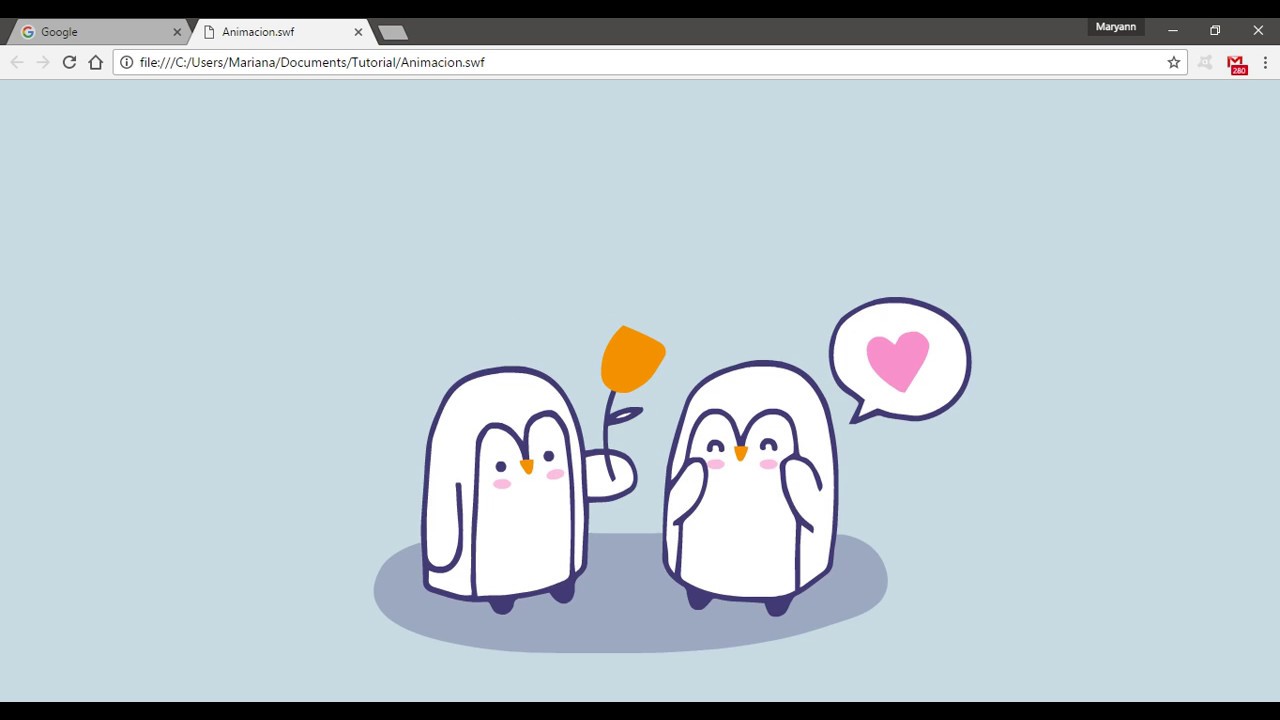The image size is (1280, 720).
Task: Click the greyed extension icon beside the star
Action: click(x=1205, y=62)
